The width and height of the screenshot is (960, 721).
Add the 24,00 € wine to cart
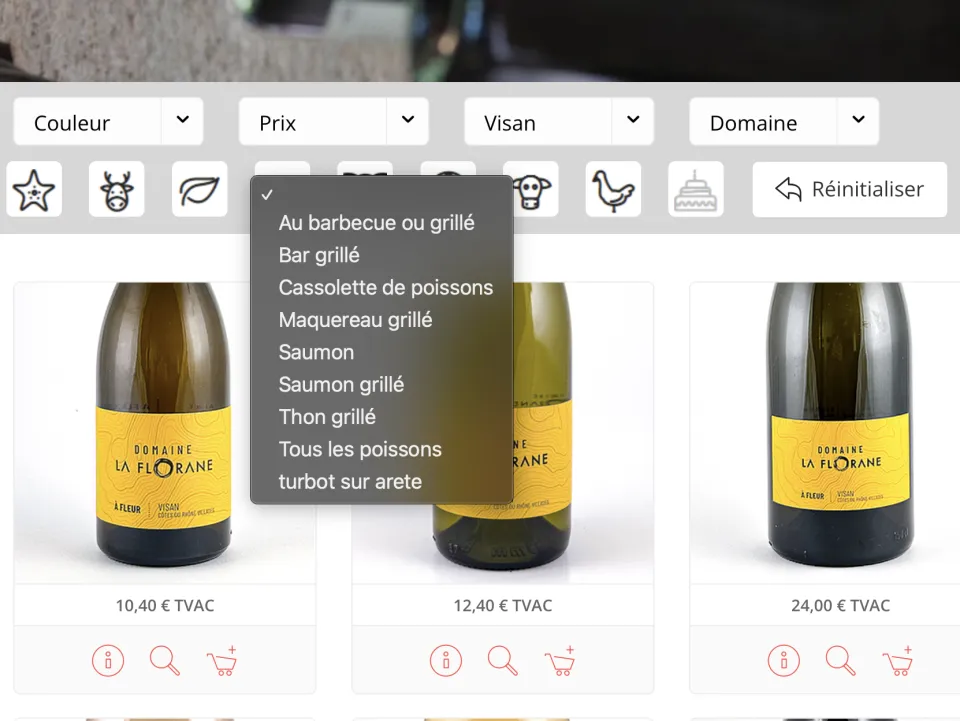pyautogui.click(x=898, y=660)
